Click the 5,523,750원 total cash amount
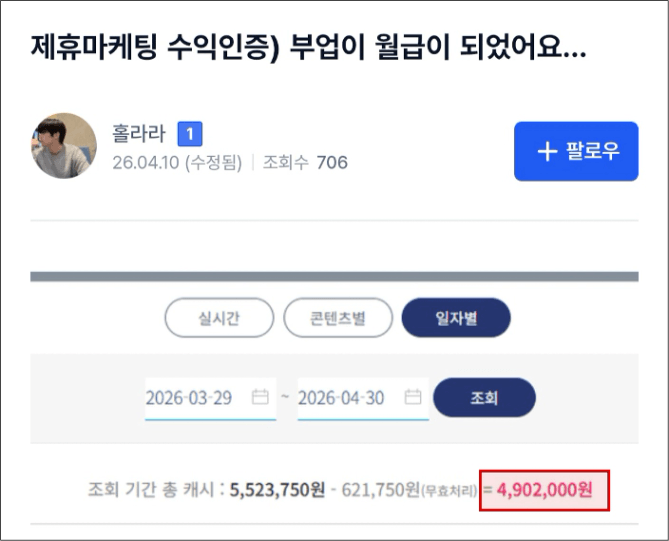The width and height of the screenshot is (669, 541). [277, 490]
